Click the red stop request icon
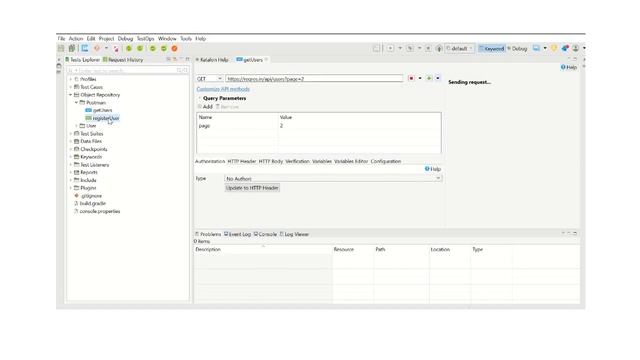This screenshot has height=360, width=640. pyautogui.click(x=411, y=78)
